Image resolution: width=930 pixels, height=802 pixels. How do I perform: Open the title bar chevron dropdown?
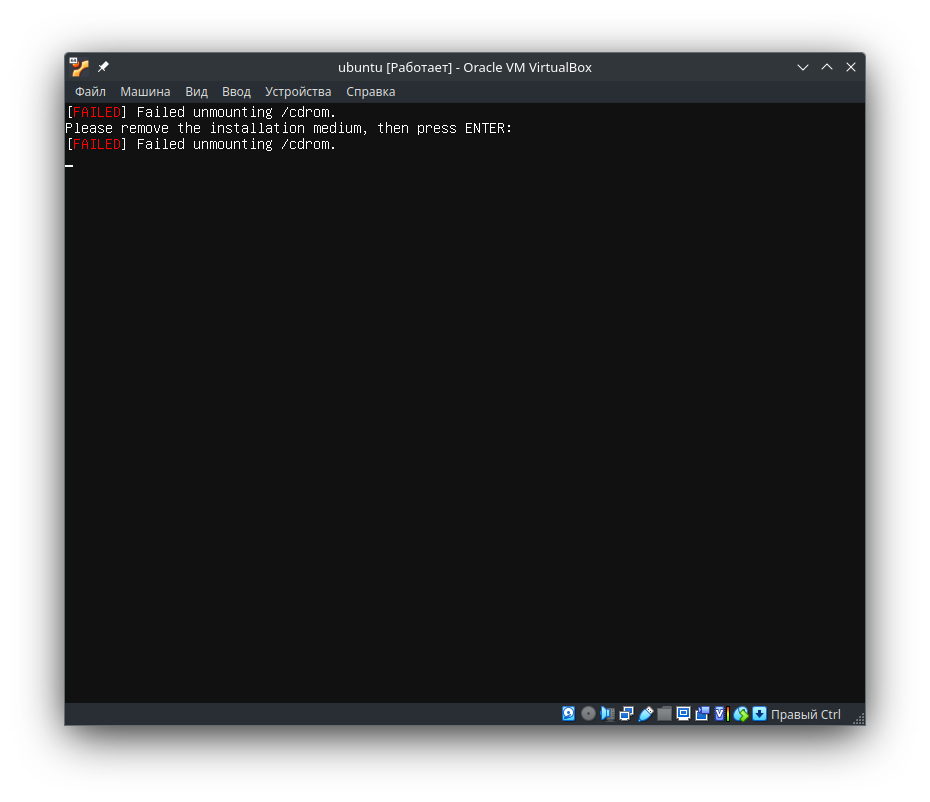(x=803, y=67)
